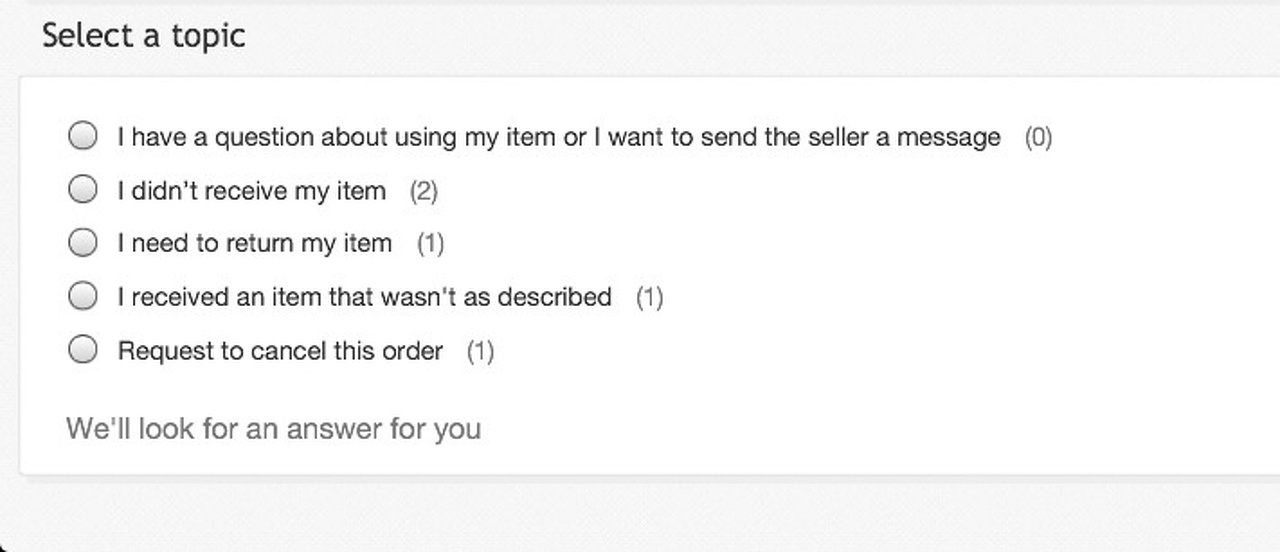Click the "I received an item that wasn't as described" text
This screenshot has width=1280, height=552.
point(364,297)
